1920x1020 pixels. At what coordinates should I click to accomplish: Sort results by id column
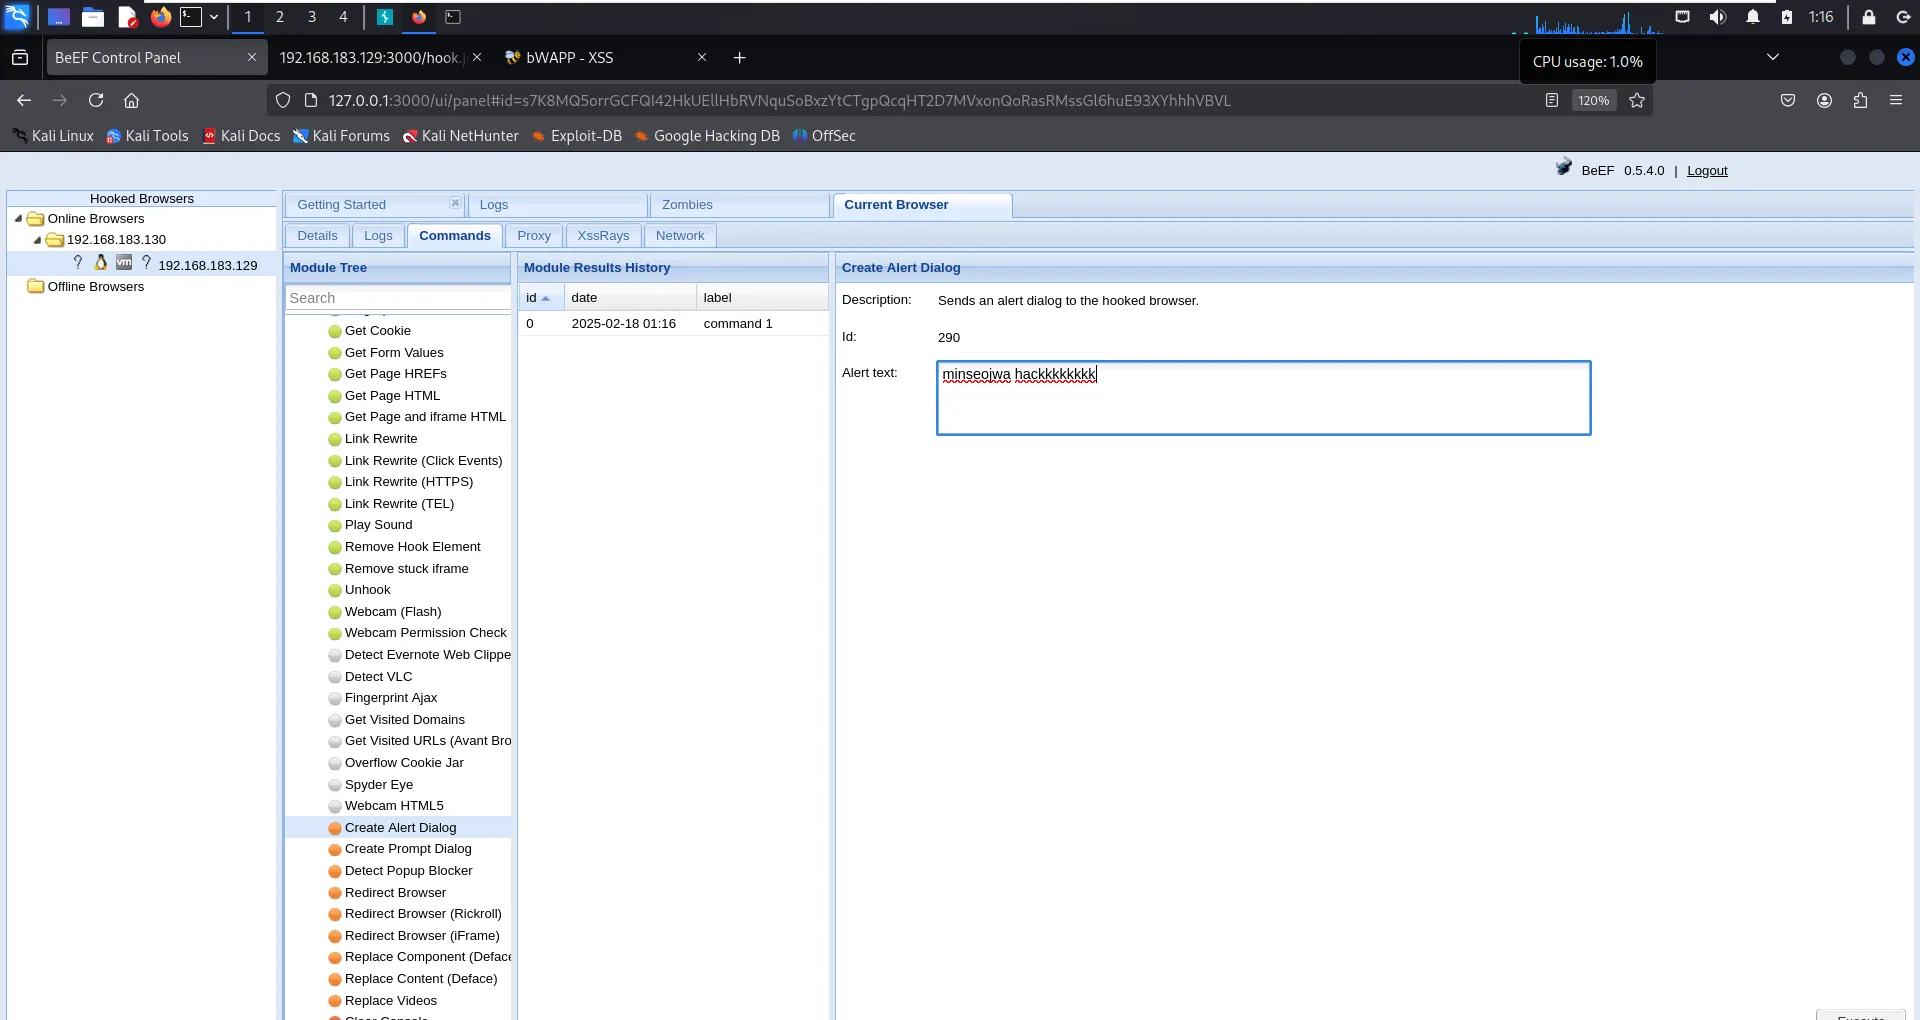click(540, 298)
